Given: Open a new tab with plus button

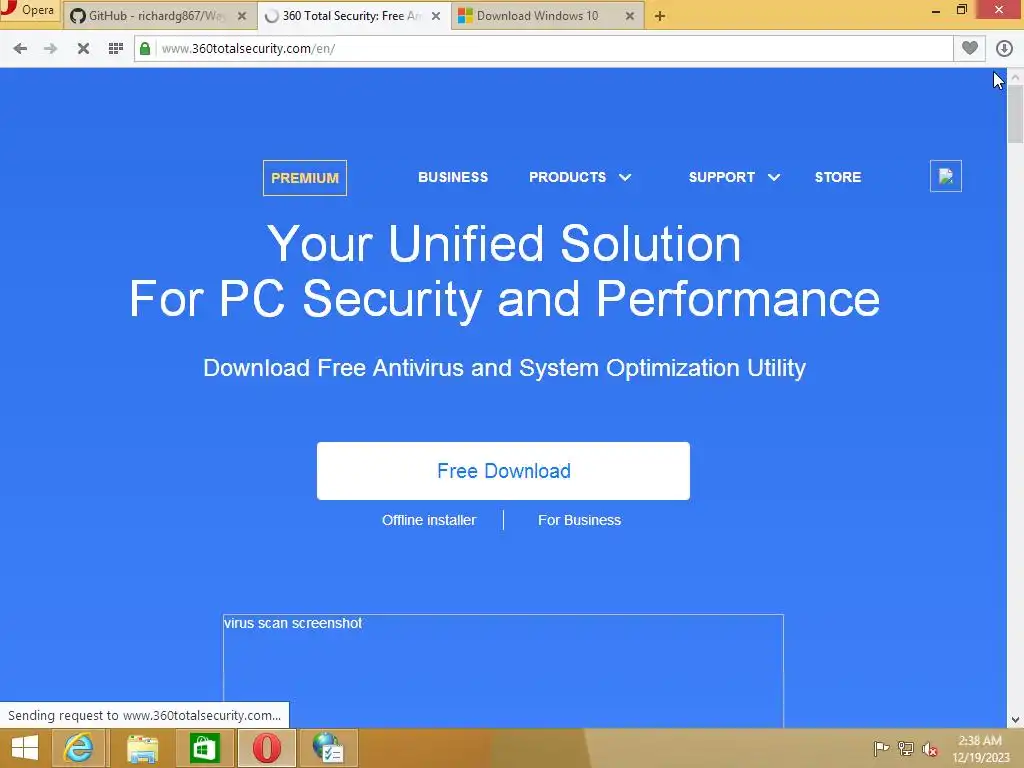Looking at the screenshot, I should 660,16.
